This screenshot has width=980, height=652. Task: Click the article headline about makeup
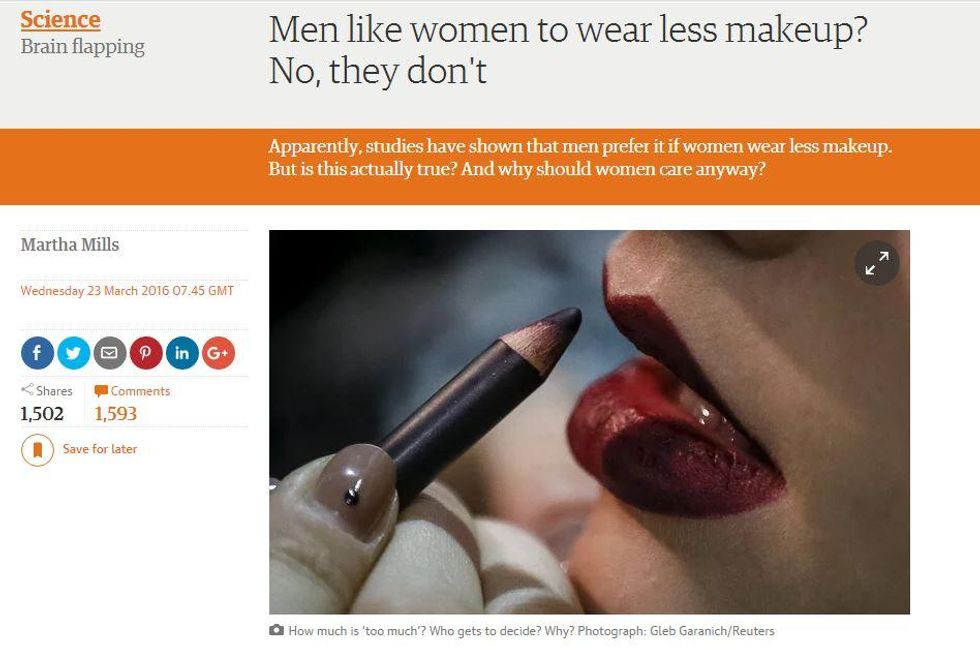coord(568,49)
